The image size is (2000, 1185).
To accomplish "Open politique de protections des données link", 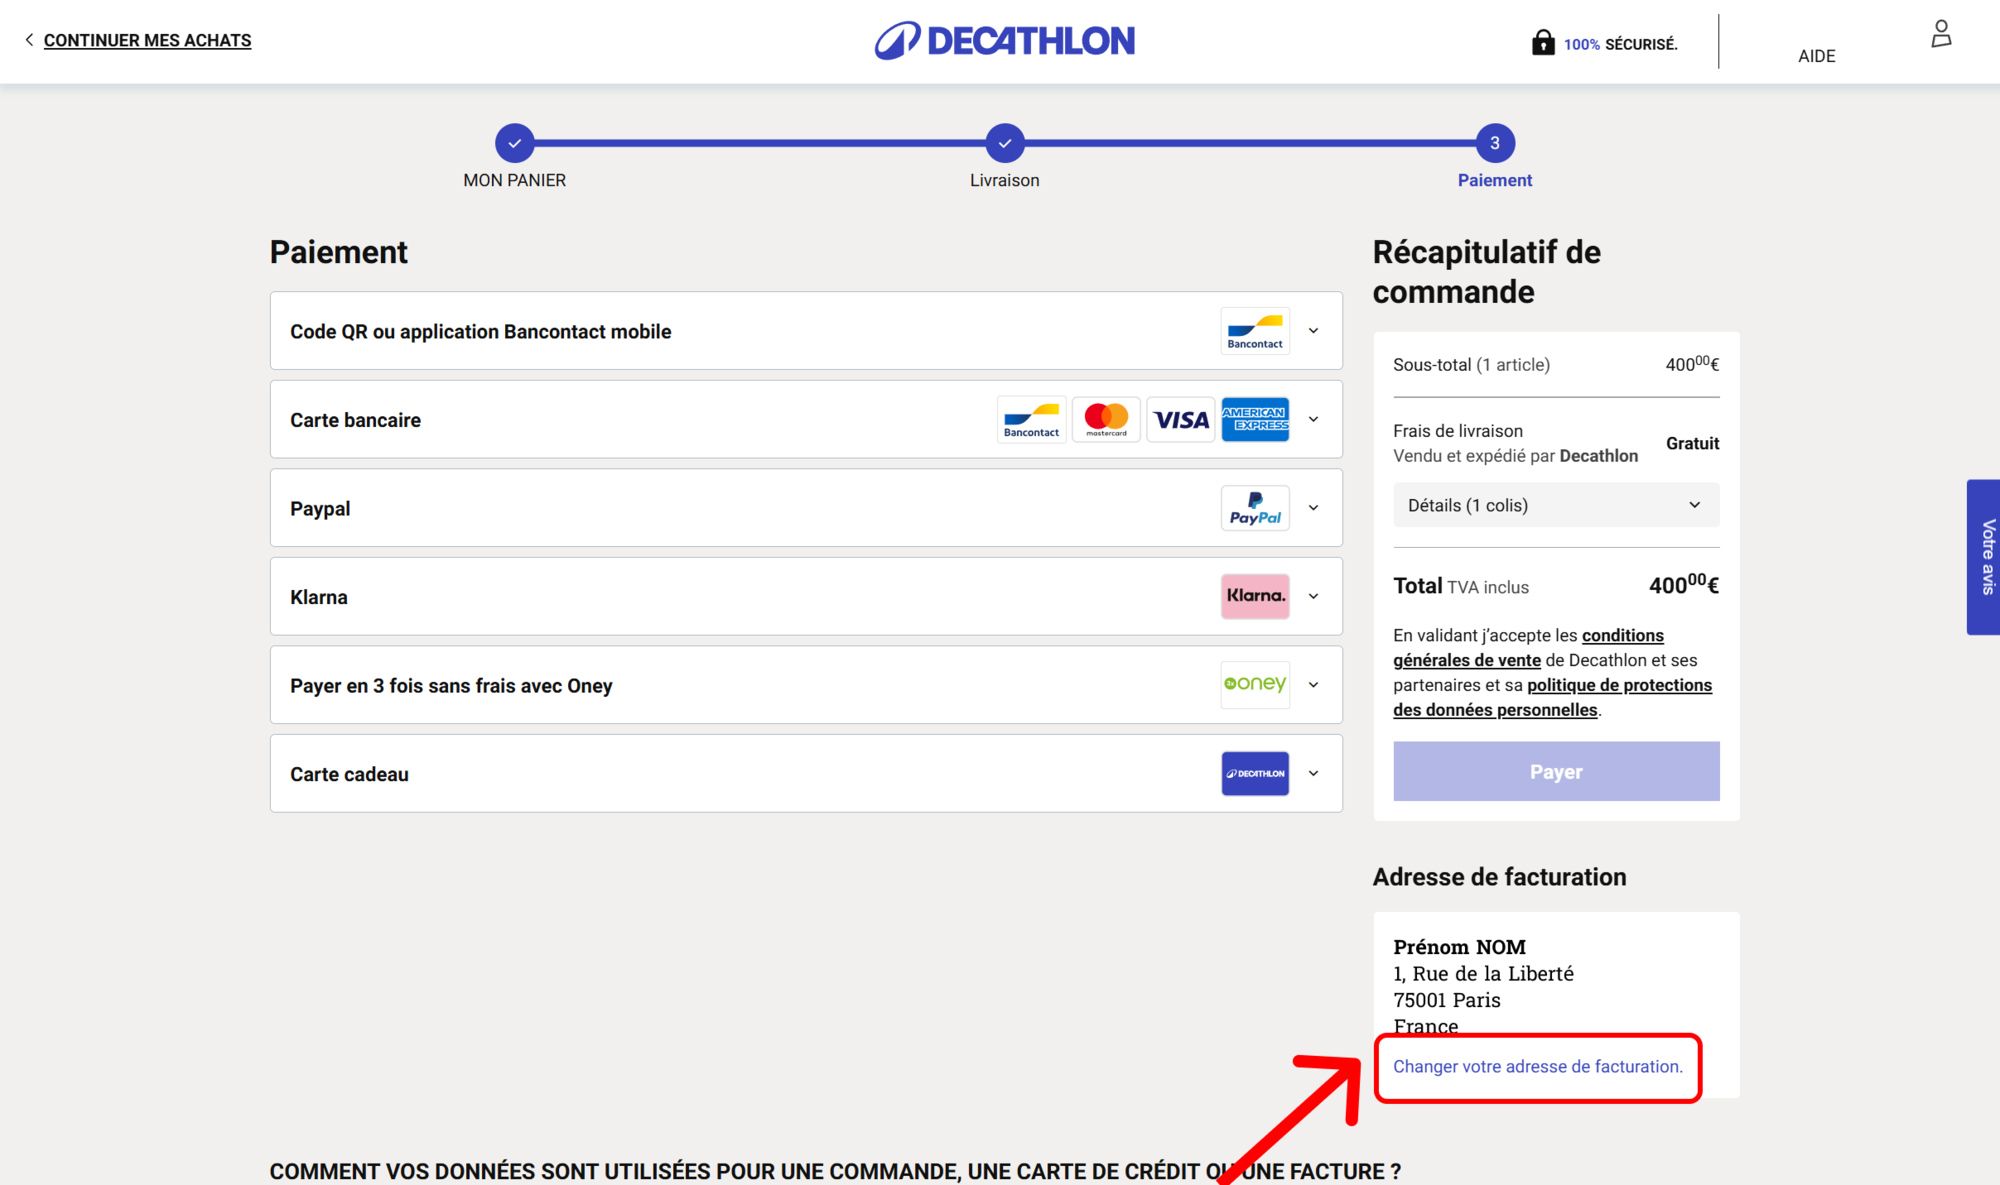I will point(1553,697).
